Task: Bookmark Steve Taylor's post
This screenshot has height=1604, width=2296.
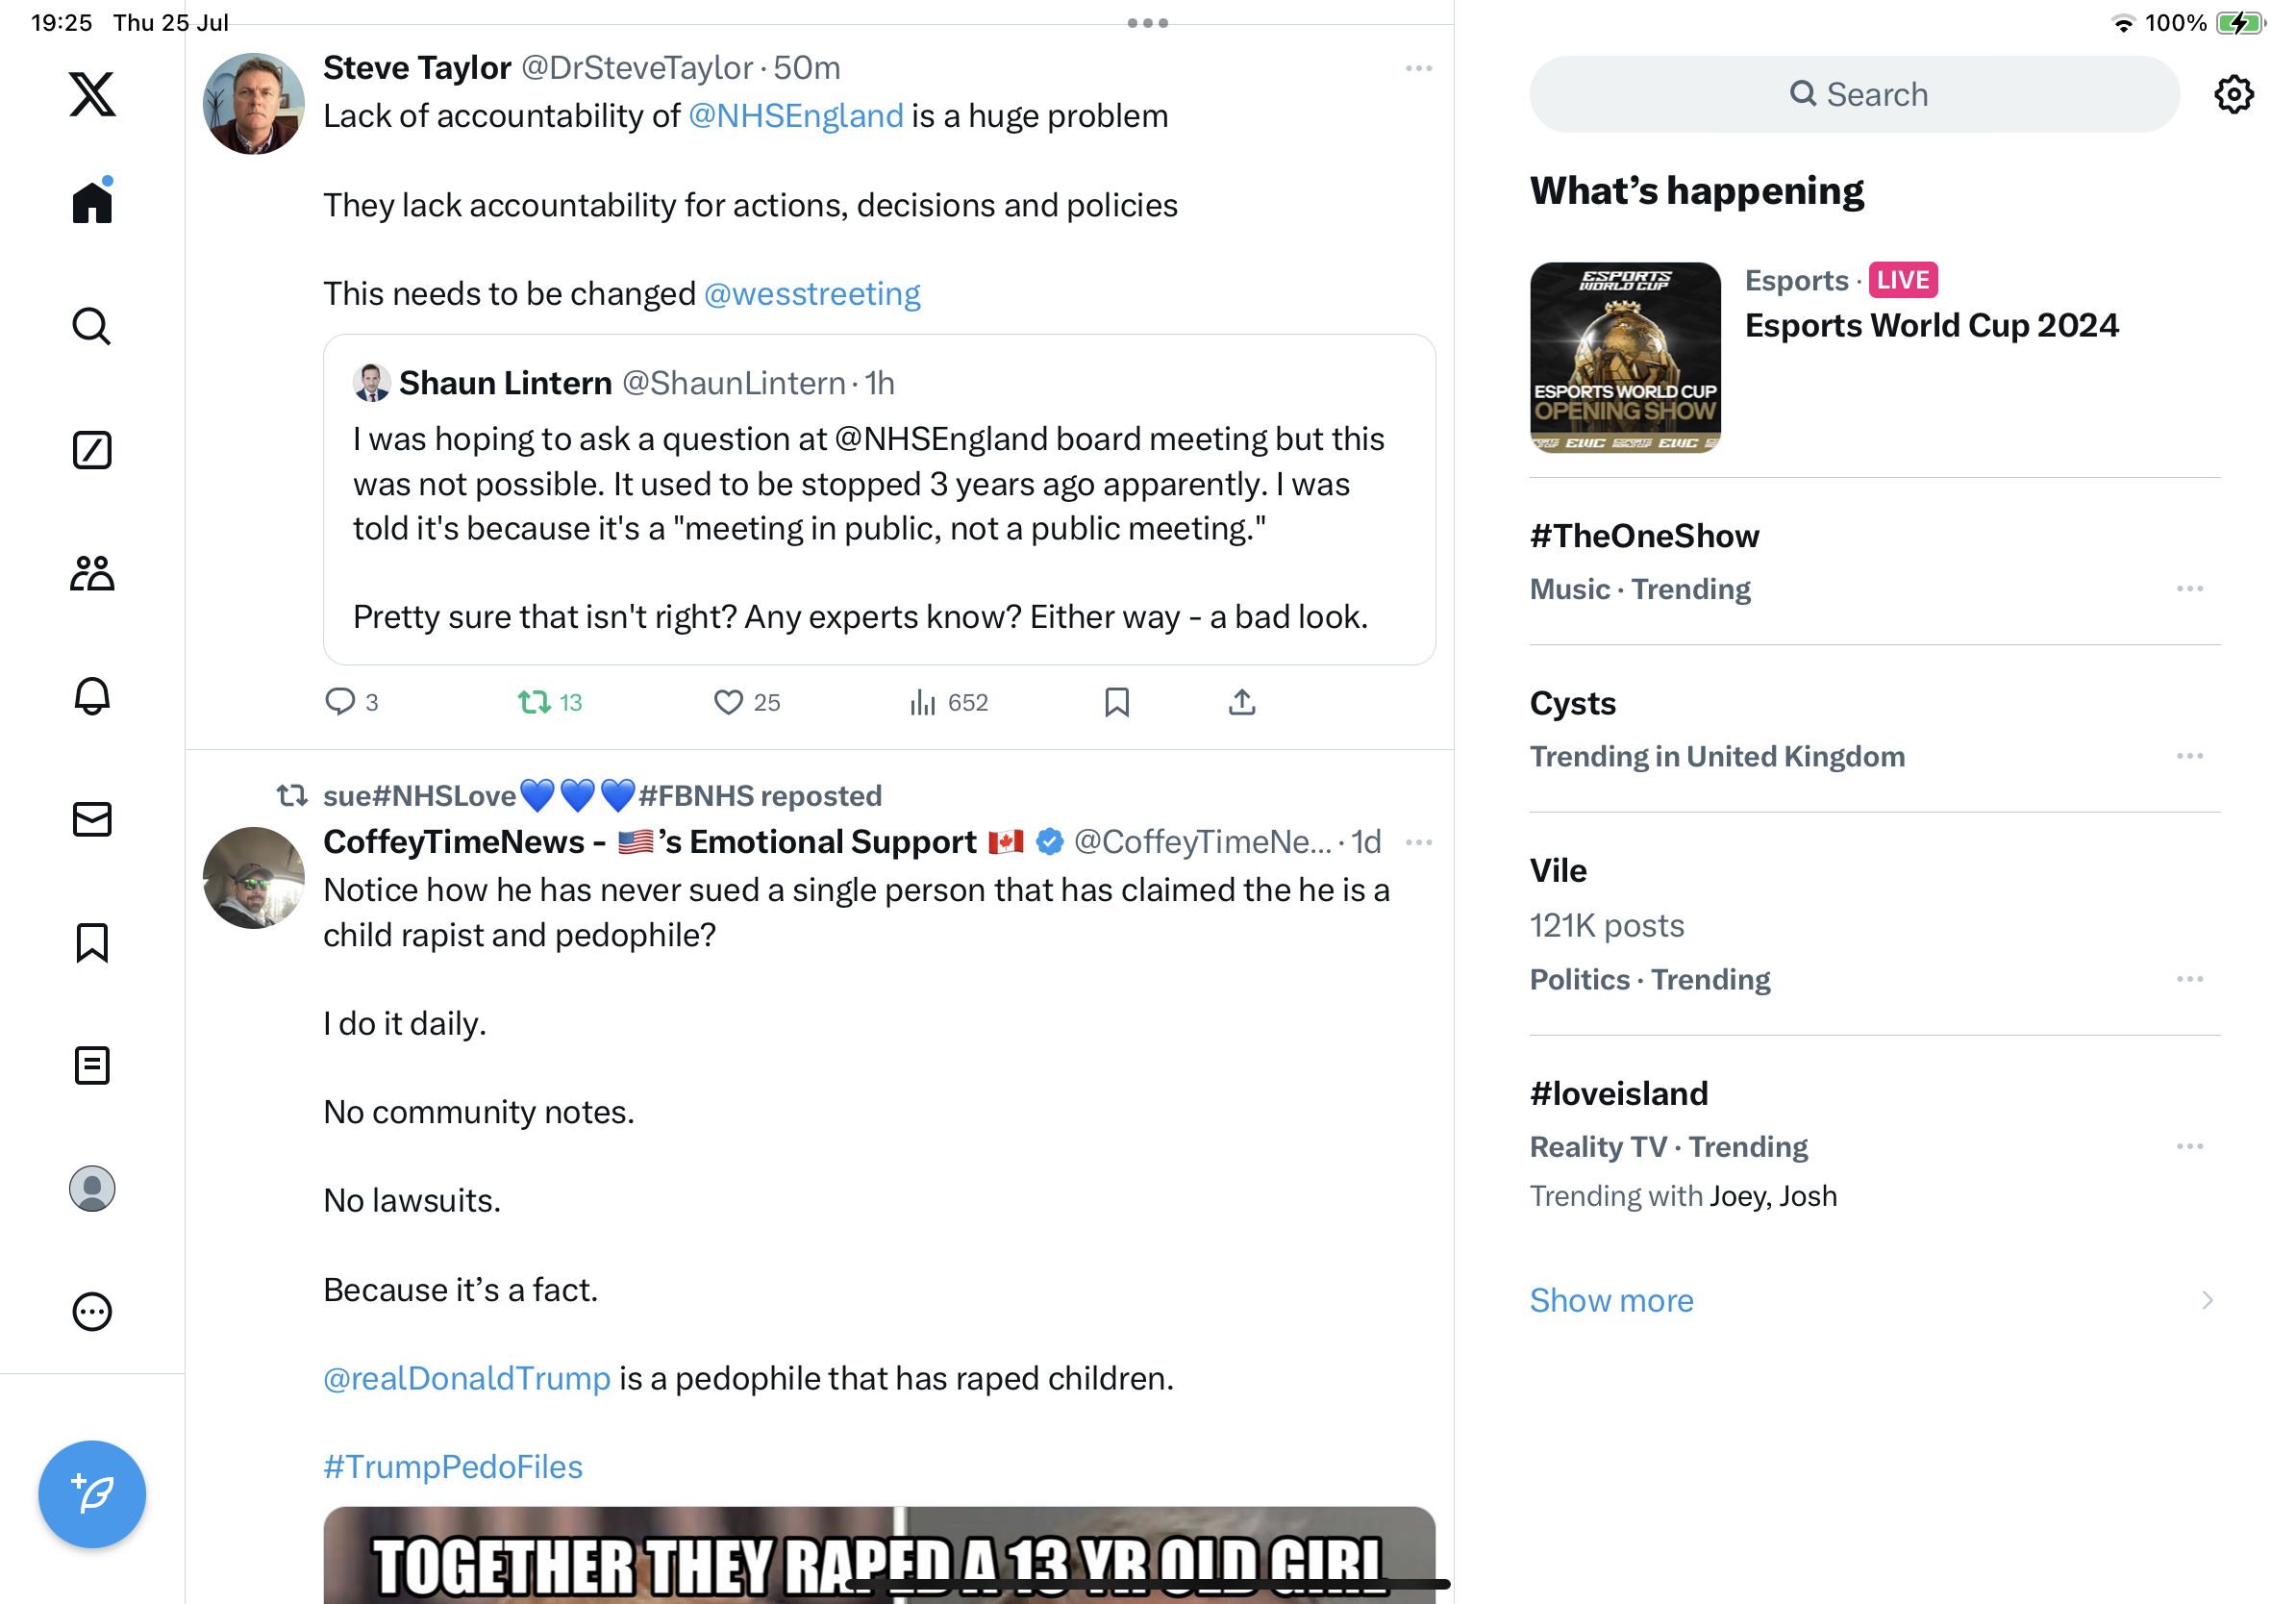Action: click(1116, 702)
